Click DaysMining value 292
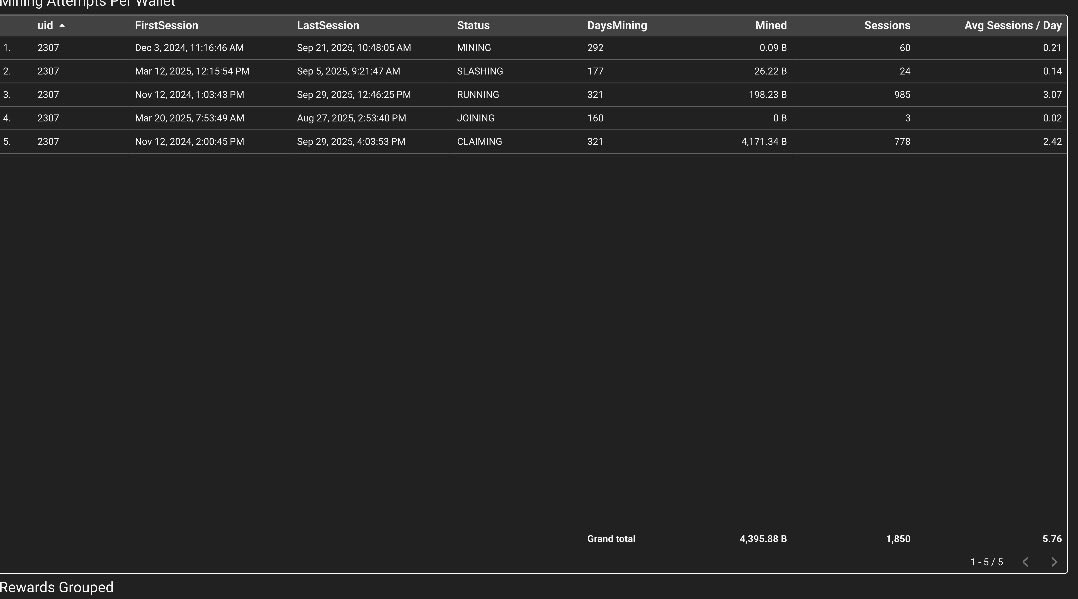The height and width of the screenshot is (599, 1078). coord(595,48)
